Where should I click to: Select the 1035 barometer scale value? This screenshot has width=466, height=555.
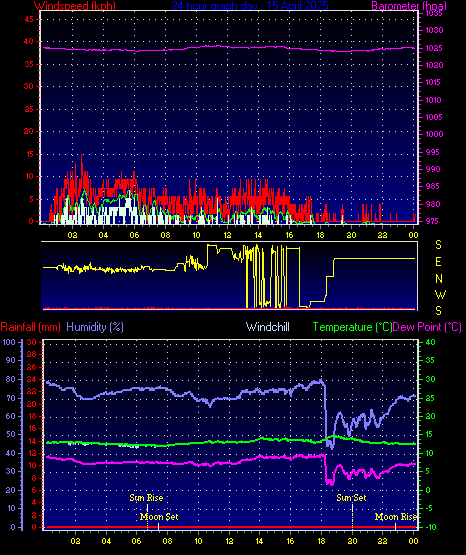click(434, 13)
